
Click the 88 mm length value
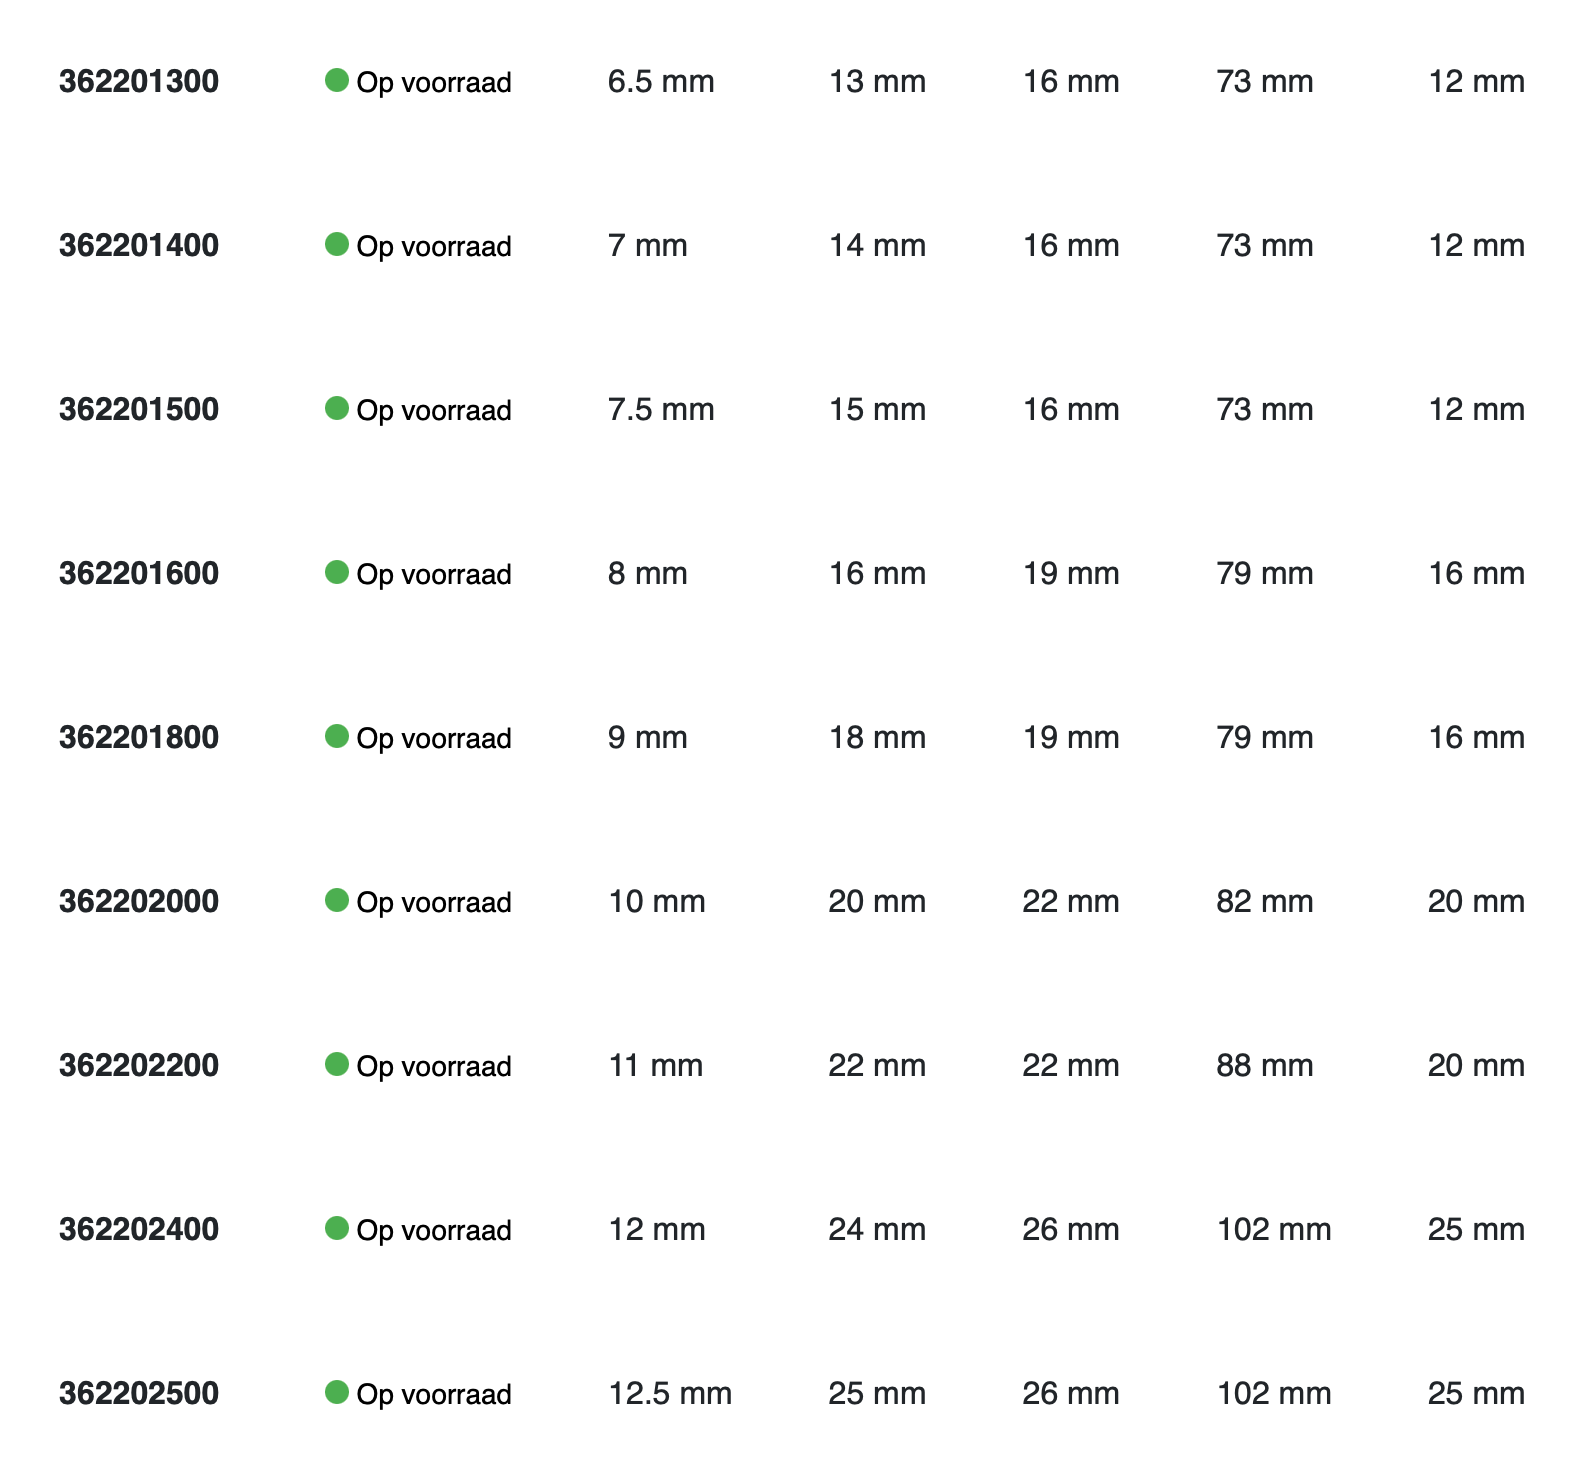(1265, 1065)
